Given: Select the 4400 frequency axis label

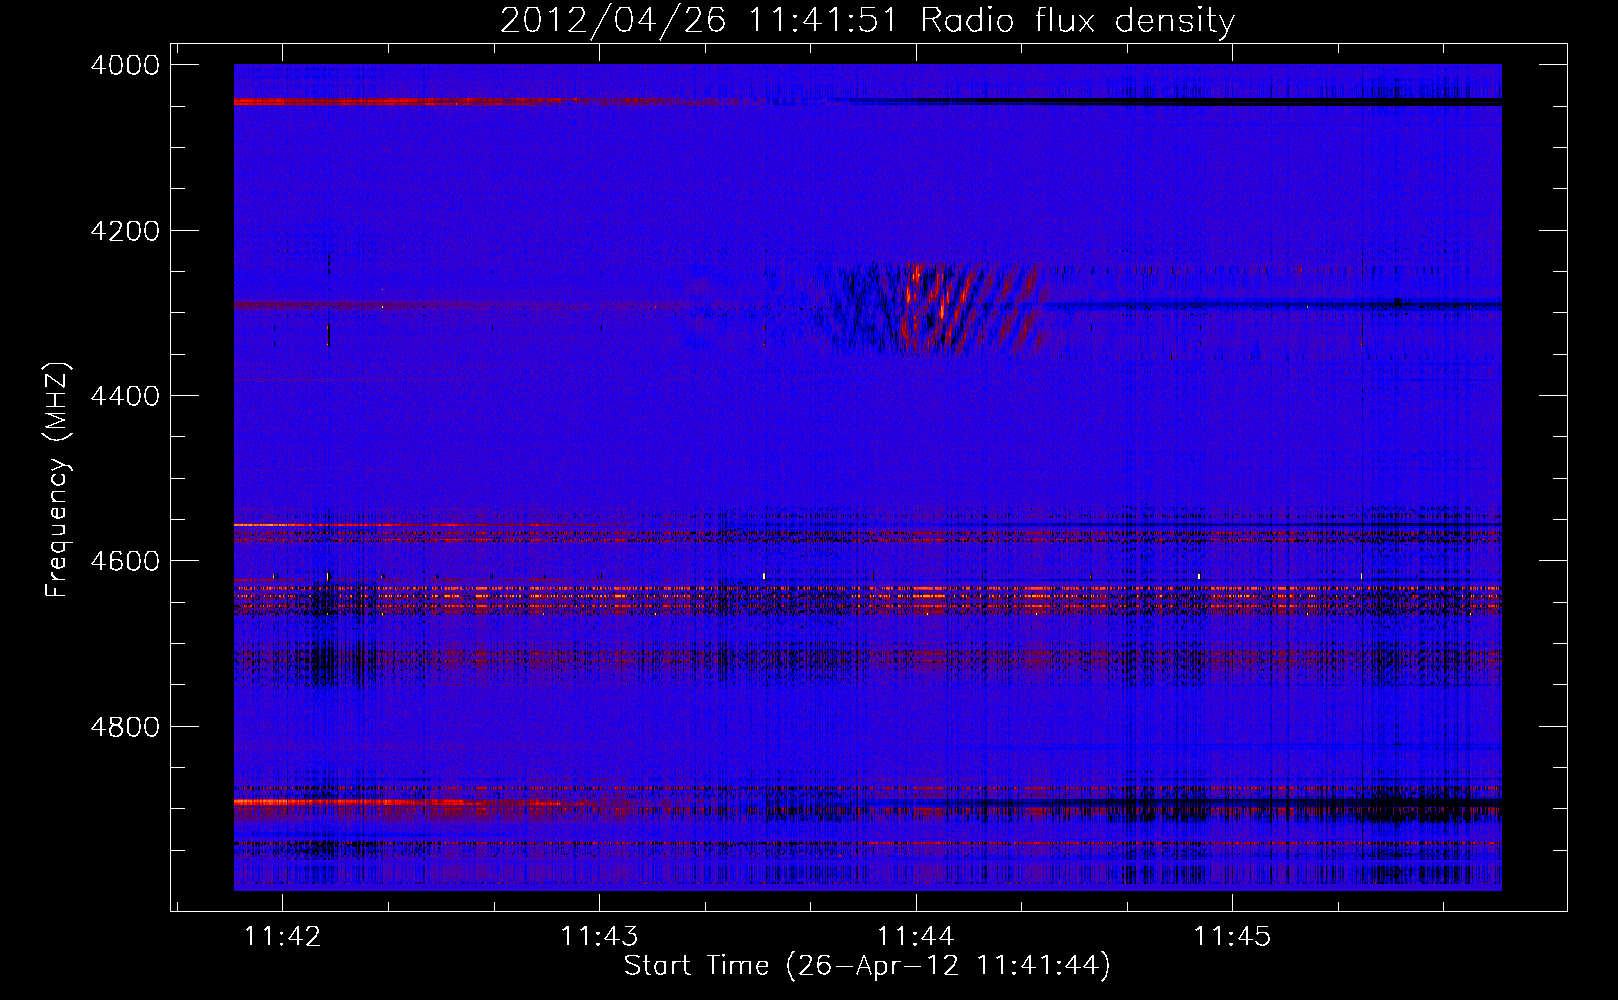Looking at the screenshot, I should (x=124, y=396).
